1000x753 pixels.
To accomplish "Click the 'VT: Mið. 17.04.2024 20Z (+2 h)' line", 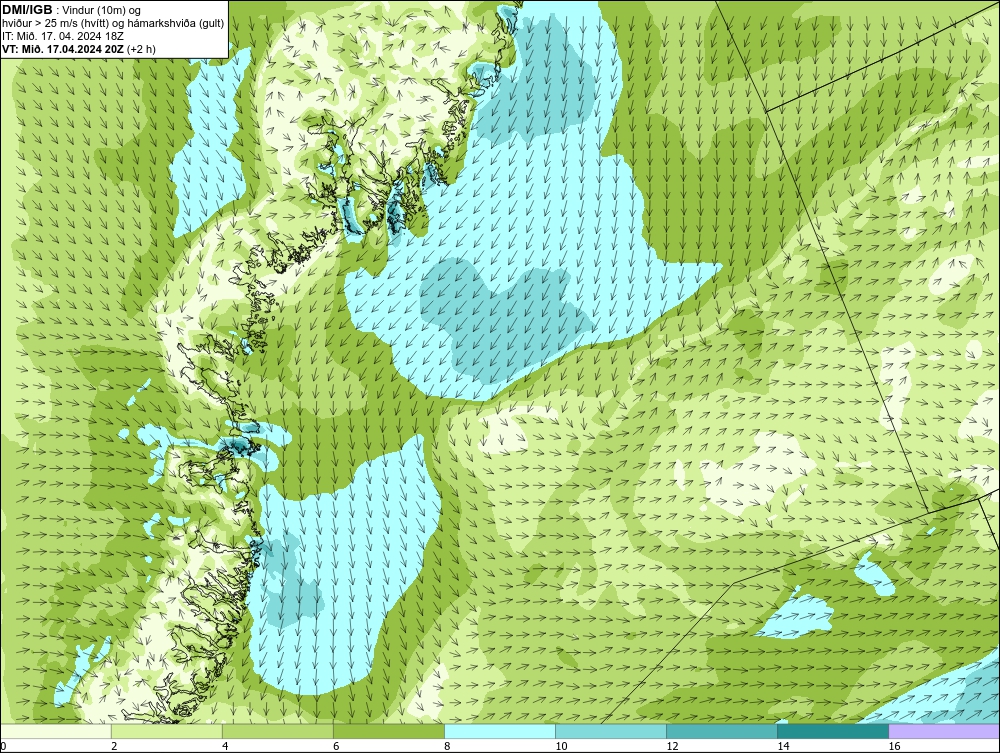I will click(x=78, y=48).
